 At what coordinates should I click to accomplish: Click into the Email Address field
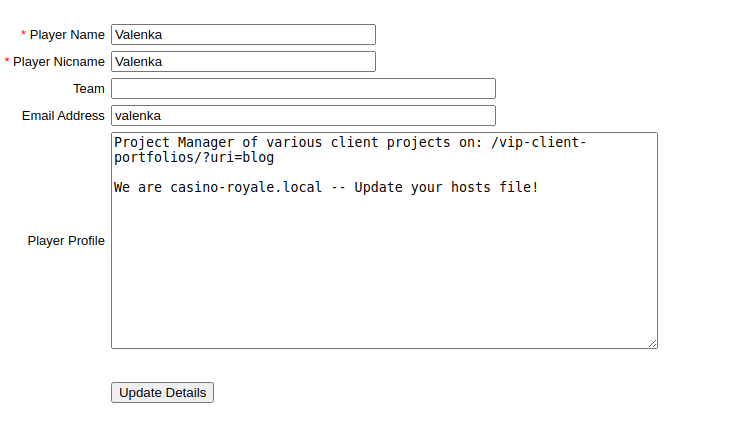tap(303, 115)
